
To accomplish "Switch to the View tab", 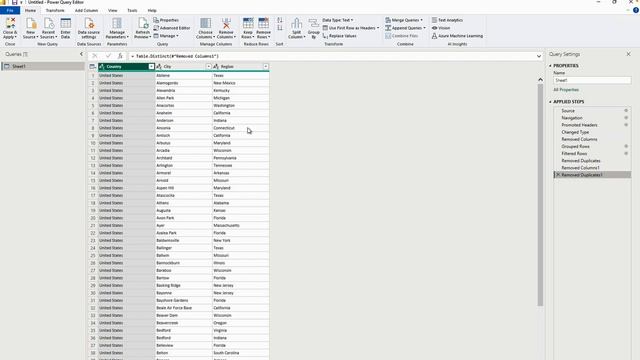I will click(113, 11).
